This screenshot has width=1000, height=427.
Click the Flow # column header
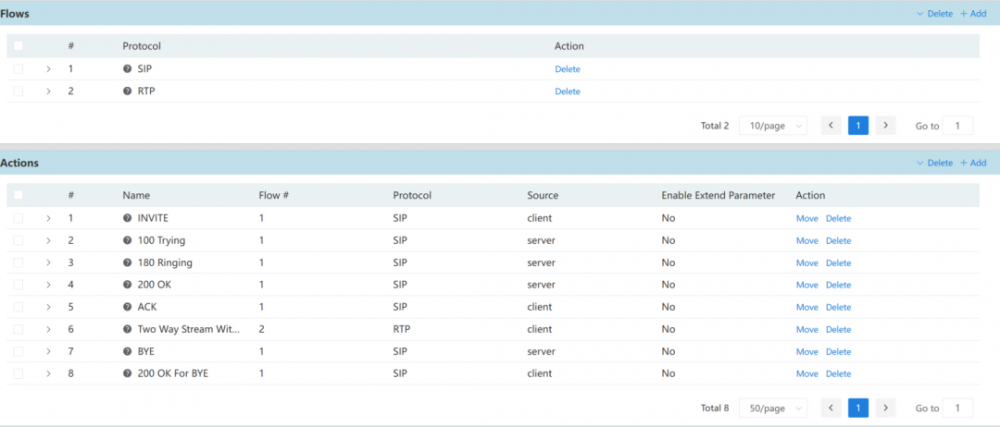274,195
